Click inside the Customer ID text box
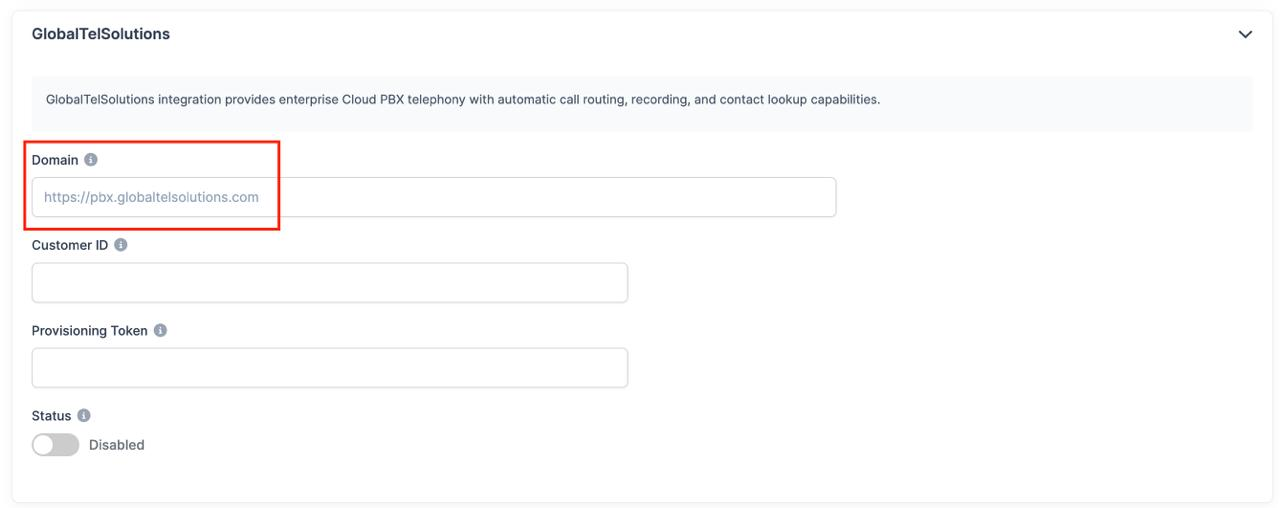Image resolution: width=1280 pixels, height=508 pixels. tap(330, 283)
